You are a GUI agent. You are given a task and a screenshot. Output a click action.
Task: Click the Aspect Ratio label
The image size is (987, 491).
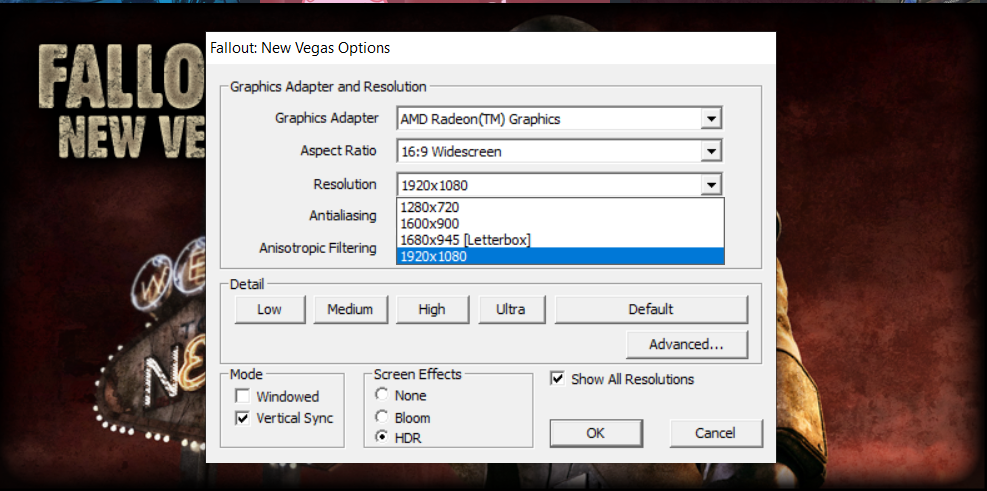[x=338, y=150]
